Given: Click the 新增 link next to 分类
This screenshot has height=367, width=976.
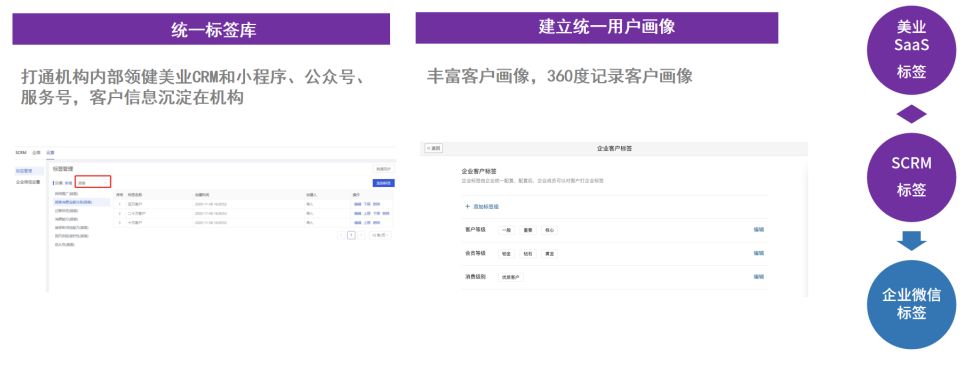Looking at the screenshot, I should [68, 183].
